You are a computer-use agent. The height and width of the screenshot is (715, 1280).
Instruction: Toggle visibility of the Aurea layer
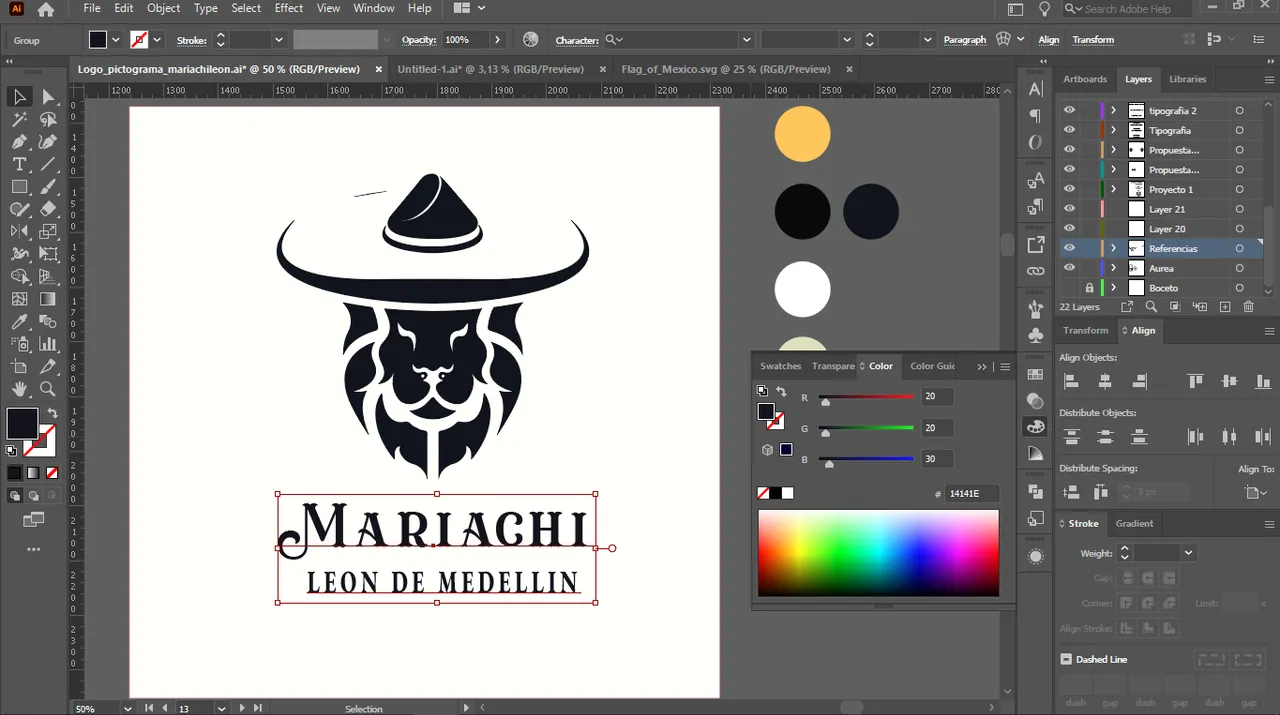[1069, 268]
